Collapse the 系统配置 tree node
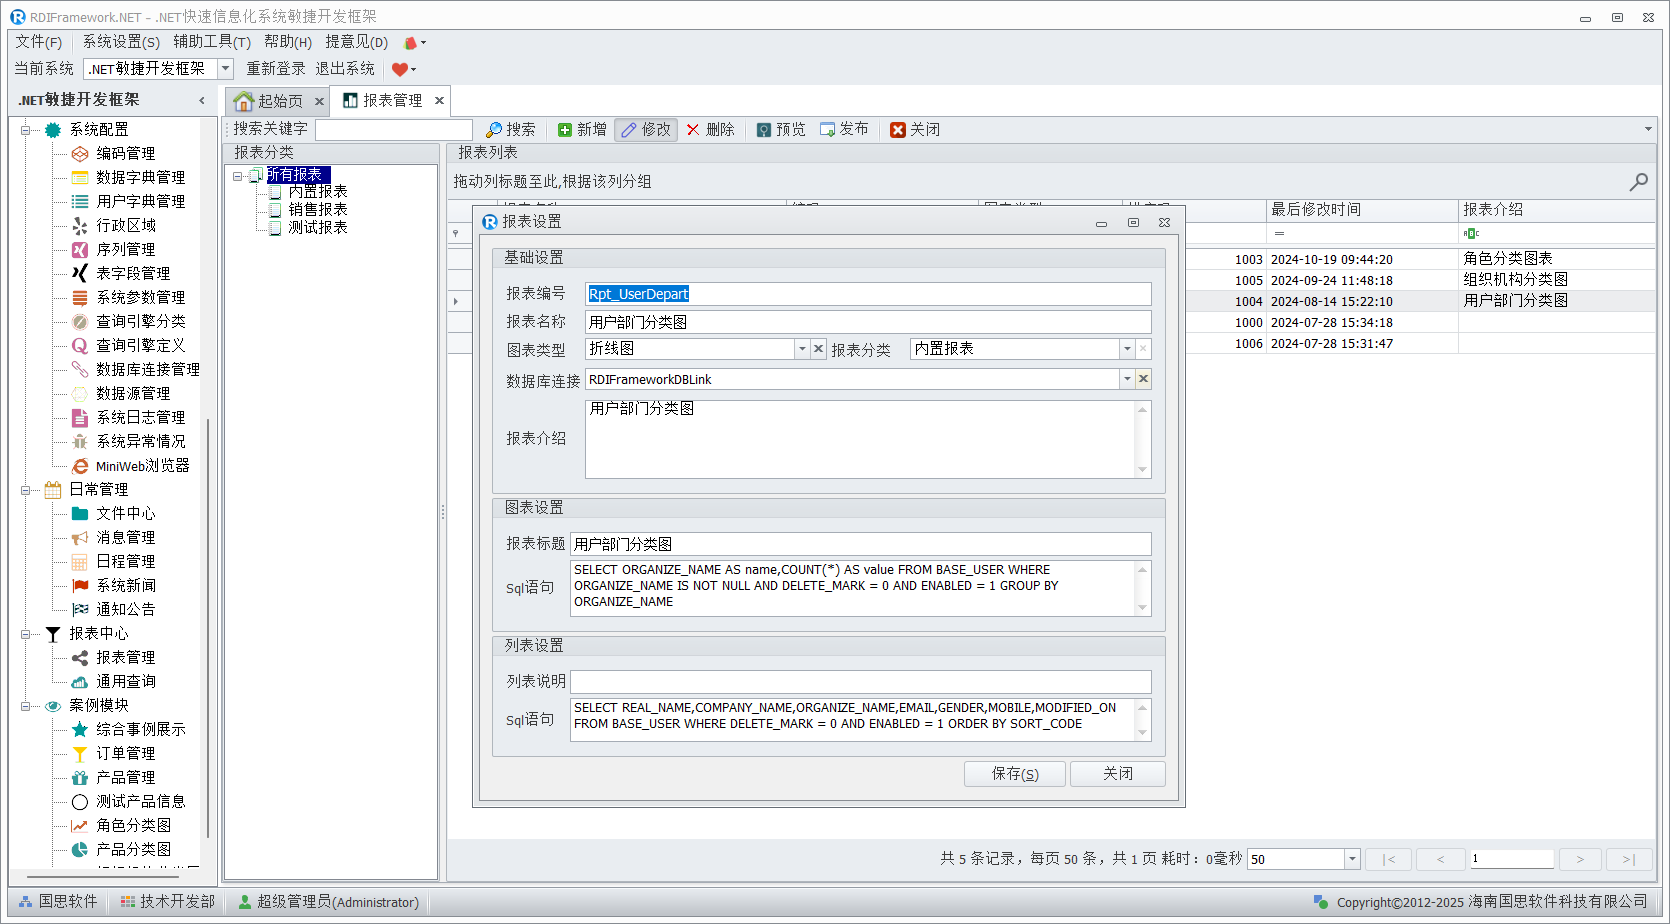Image resolution: width=1670 pixels, height=924 pixels. click(x=25, y=130)
